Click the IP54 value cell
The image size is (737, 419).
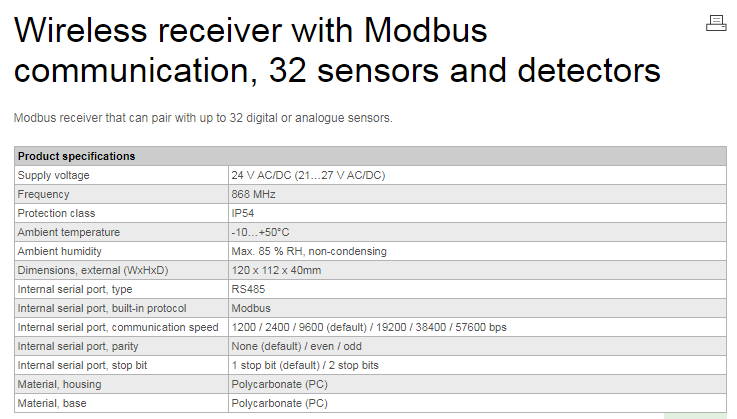click(243, 213)
